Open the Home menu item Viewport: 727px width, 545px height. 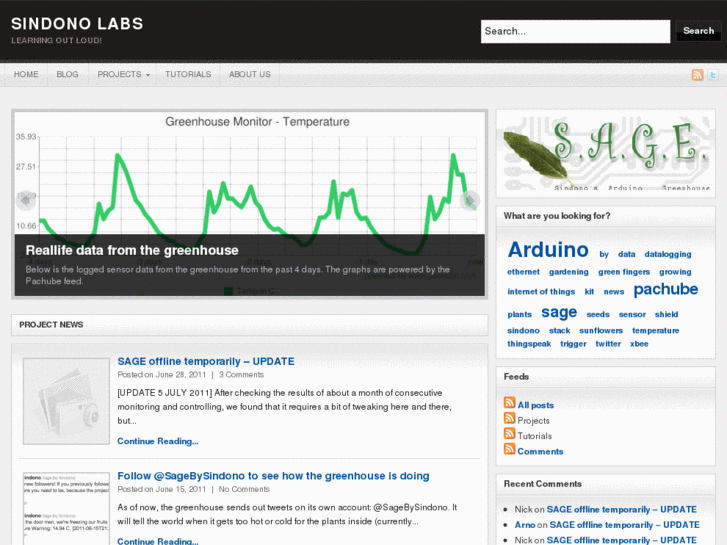point(26,74)
